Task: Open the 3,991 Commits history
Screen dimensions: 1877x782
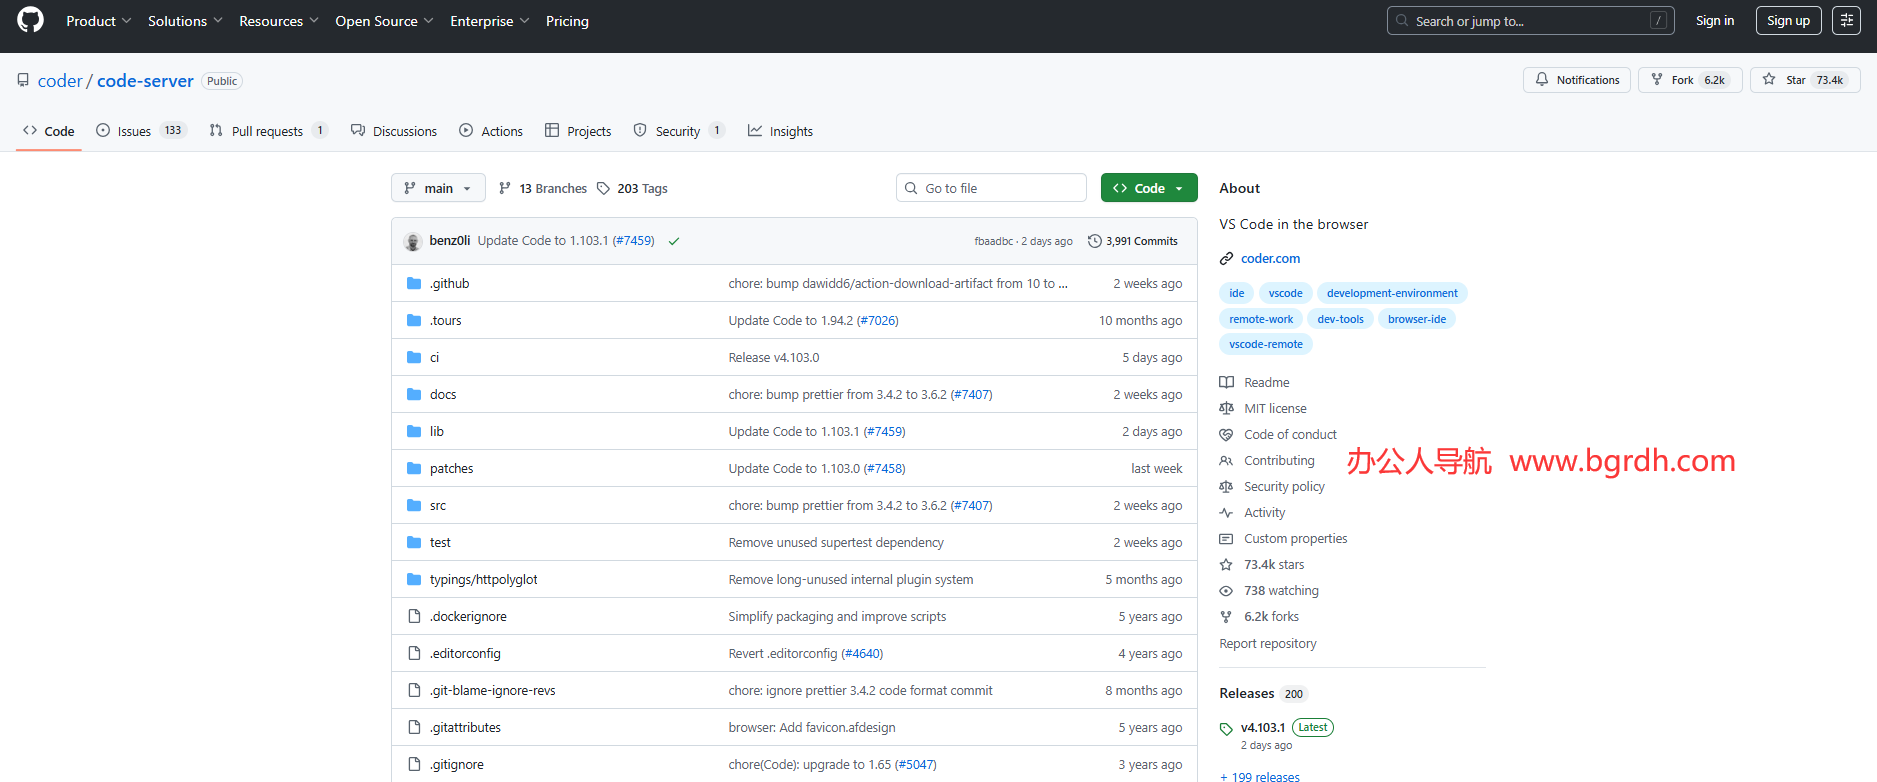Action: pyautogui.click(x=1132, y=241)
